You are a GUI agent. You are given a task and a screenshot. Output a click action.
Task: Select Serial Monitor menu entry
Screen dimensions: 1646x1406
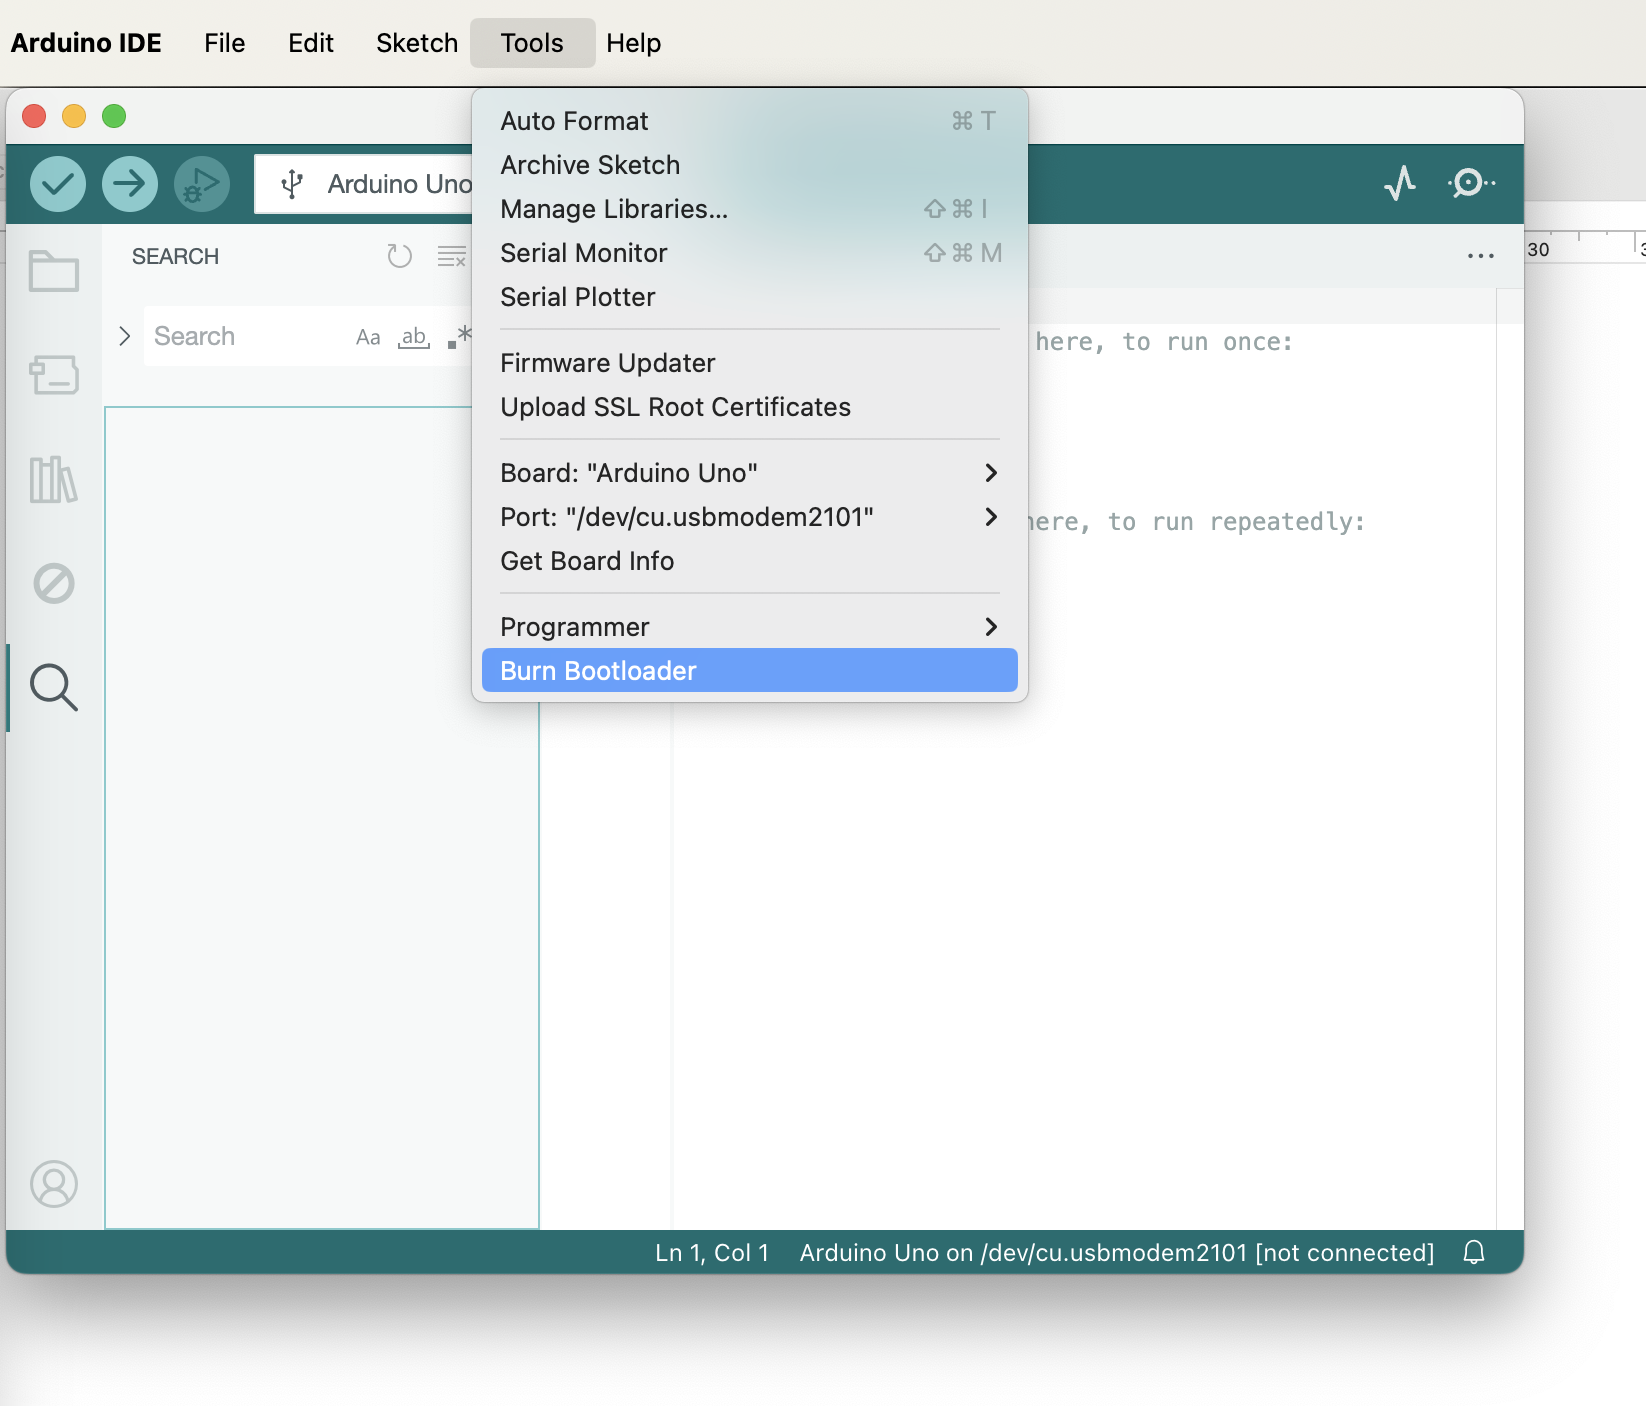(x=749, y=253)
